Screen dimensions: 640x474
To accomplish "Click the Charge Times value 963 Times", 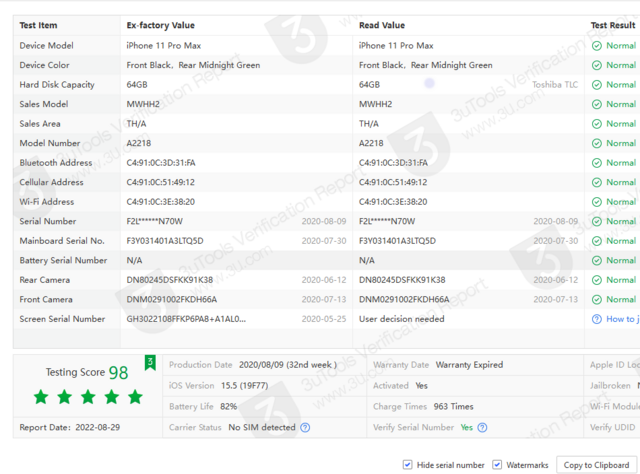I will point(453,407).
